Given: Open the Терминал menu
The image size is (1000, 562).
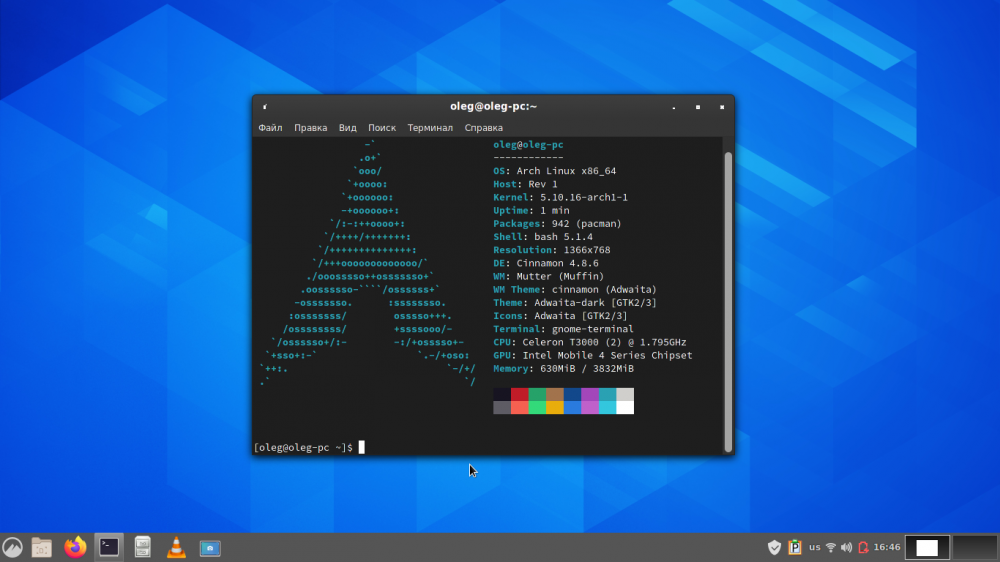Looking at the screenshot, I should coord(430,128).
